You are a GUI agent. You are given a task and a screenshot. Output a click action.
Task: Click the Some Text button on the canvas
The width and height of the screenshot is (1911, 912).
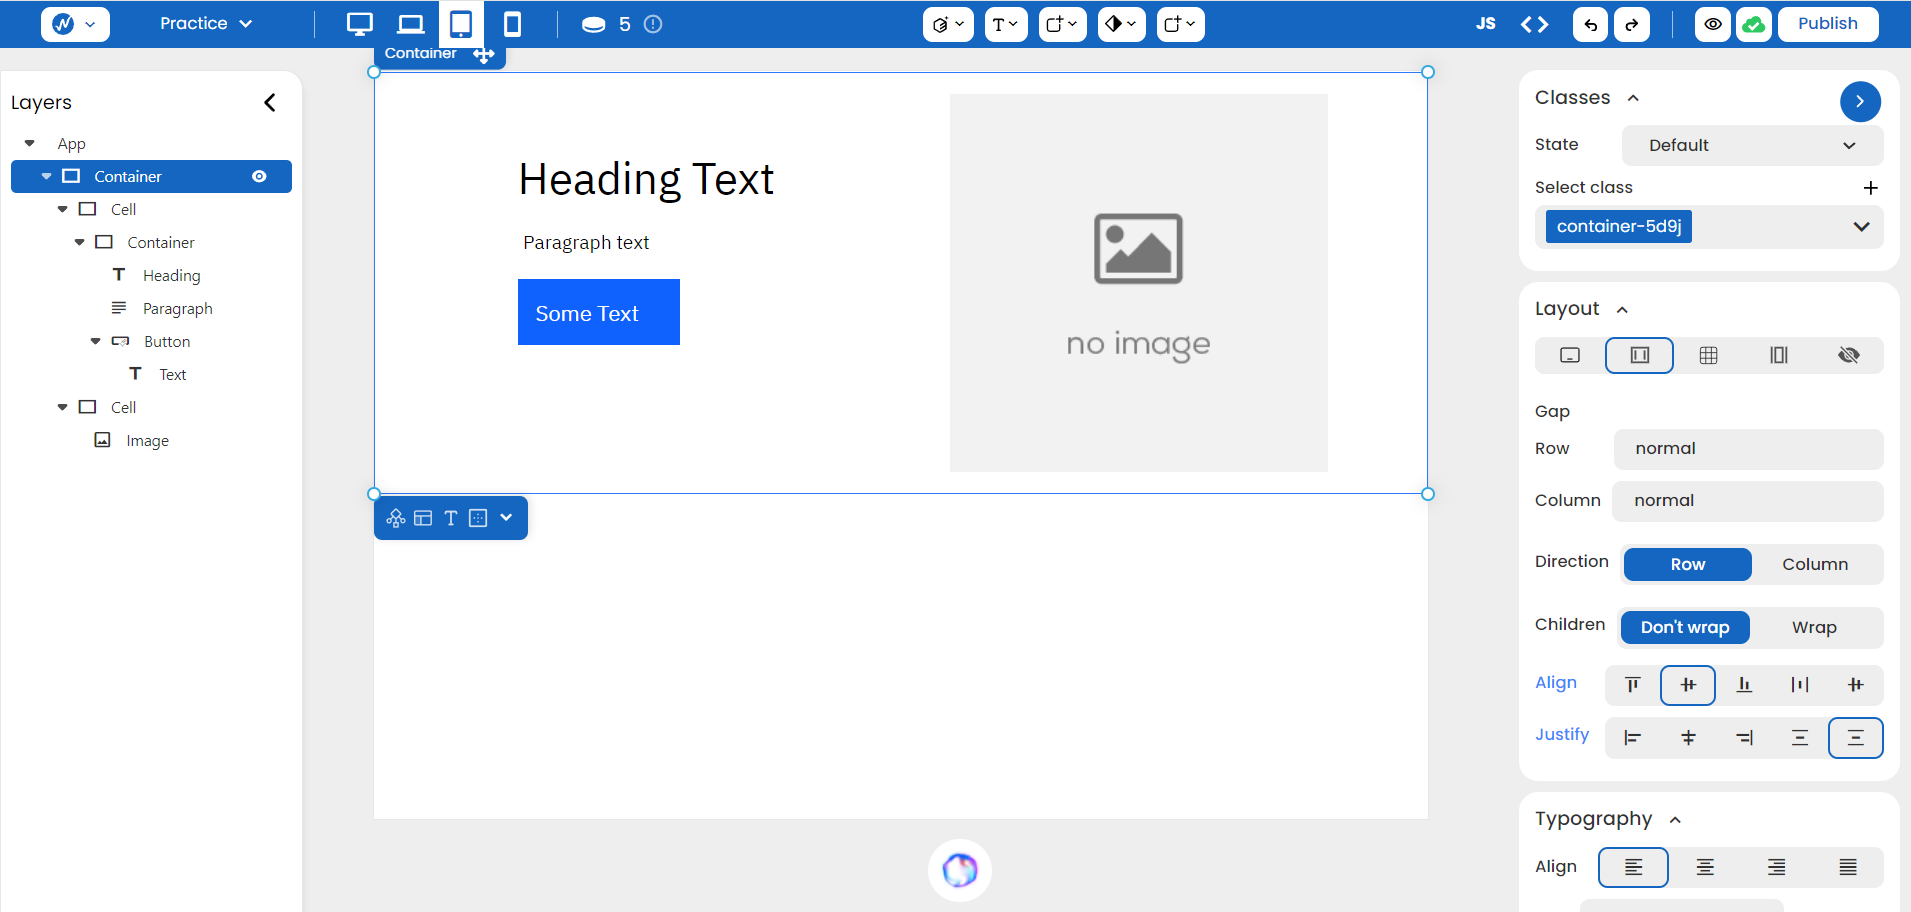[x=599, y=312]
